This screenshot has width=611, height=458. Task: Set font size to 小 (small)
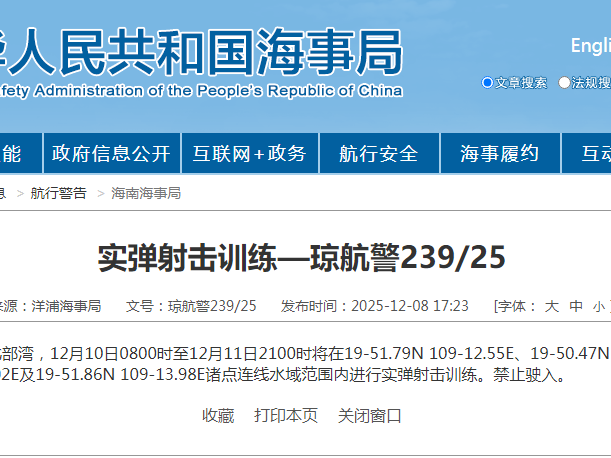(x=598, y=306)
